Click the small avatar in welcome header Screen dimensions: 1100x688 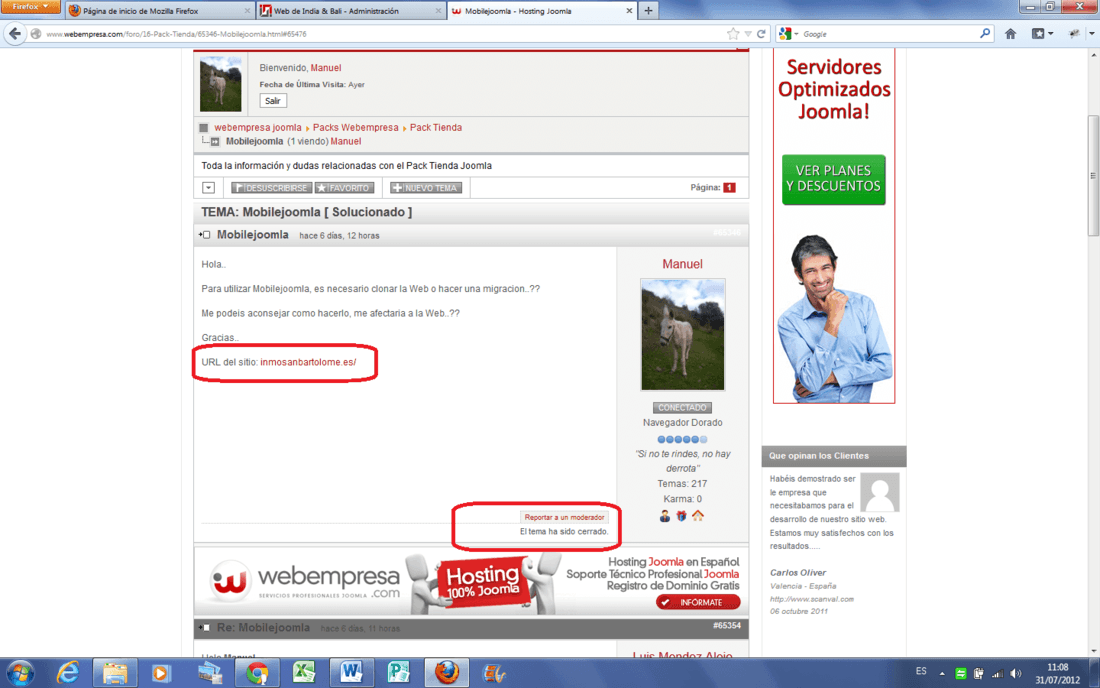coord(220,84)
